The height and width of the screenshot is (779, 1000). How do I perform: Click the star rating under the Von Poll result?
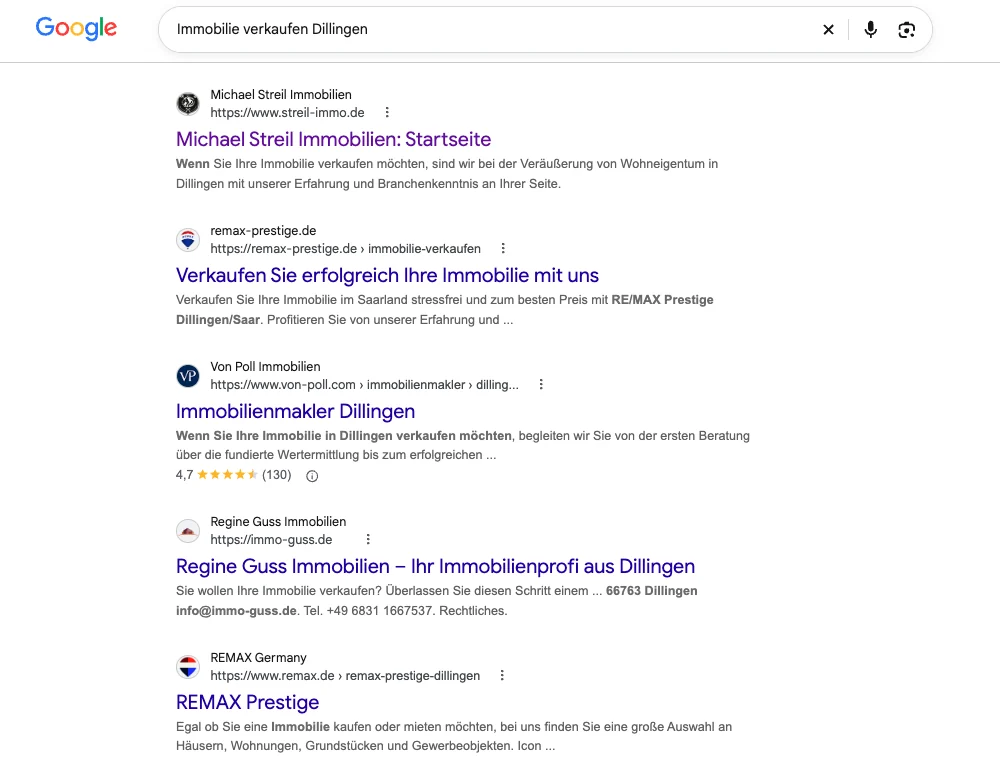(x=227, y=475)
